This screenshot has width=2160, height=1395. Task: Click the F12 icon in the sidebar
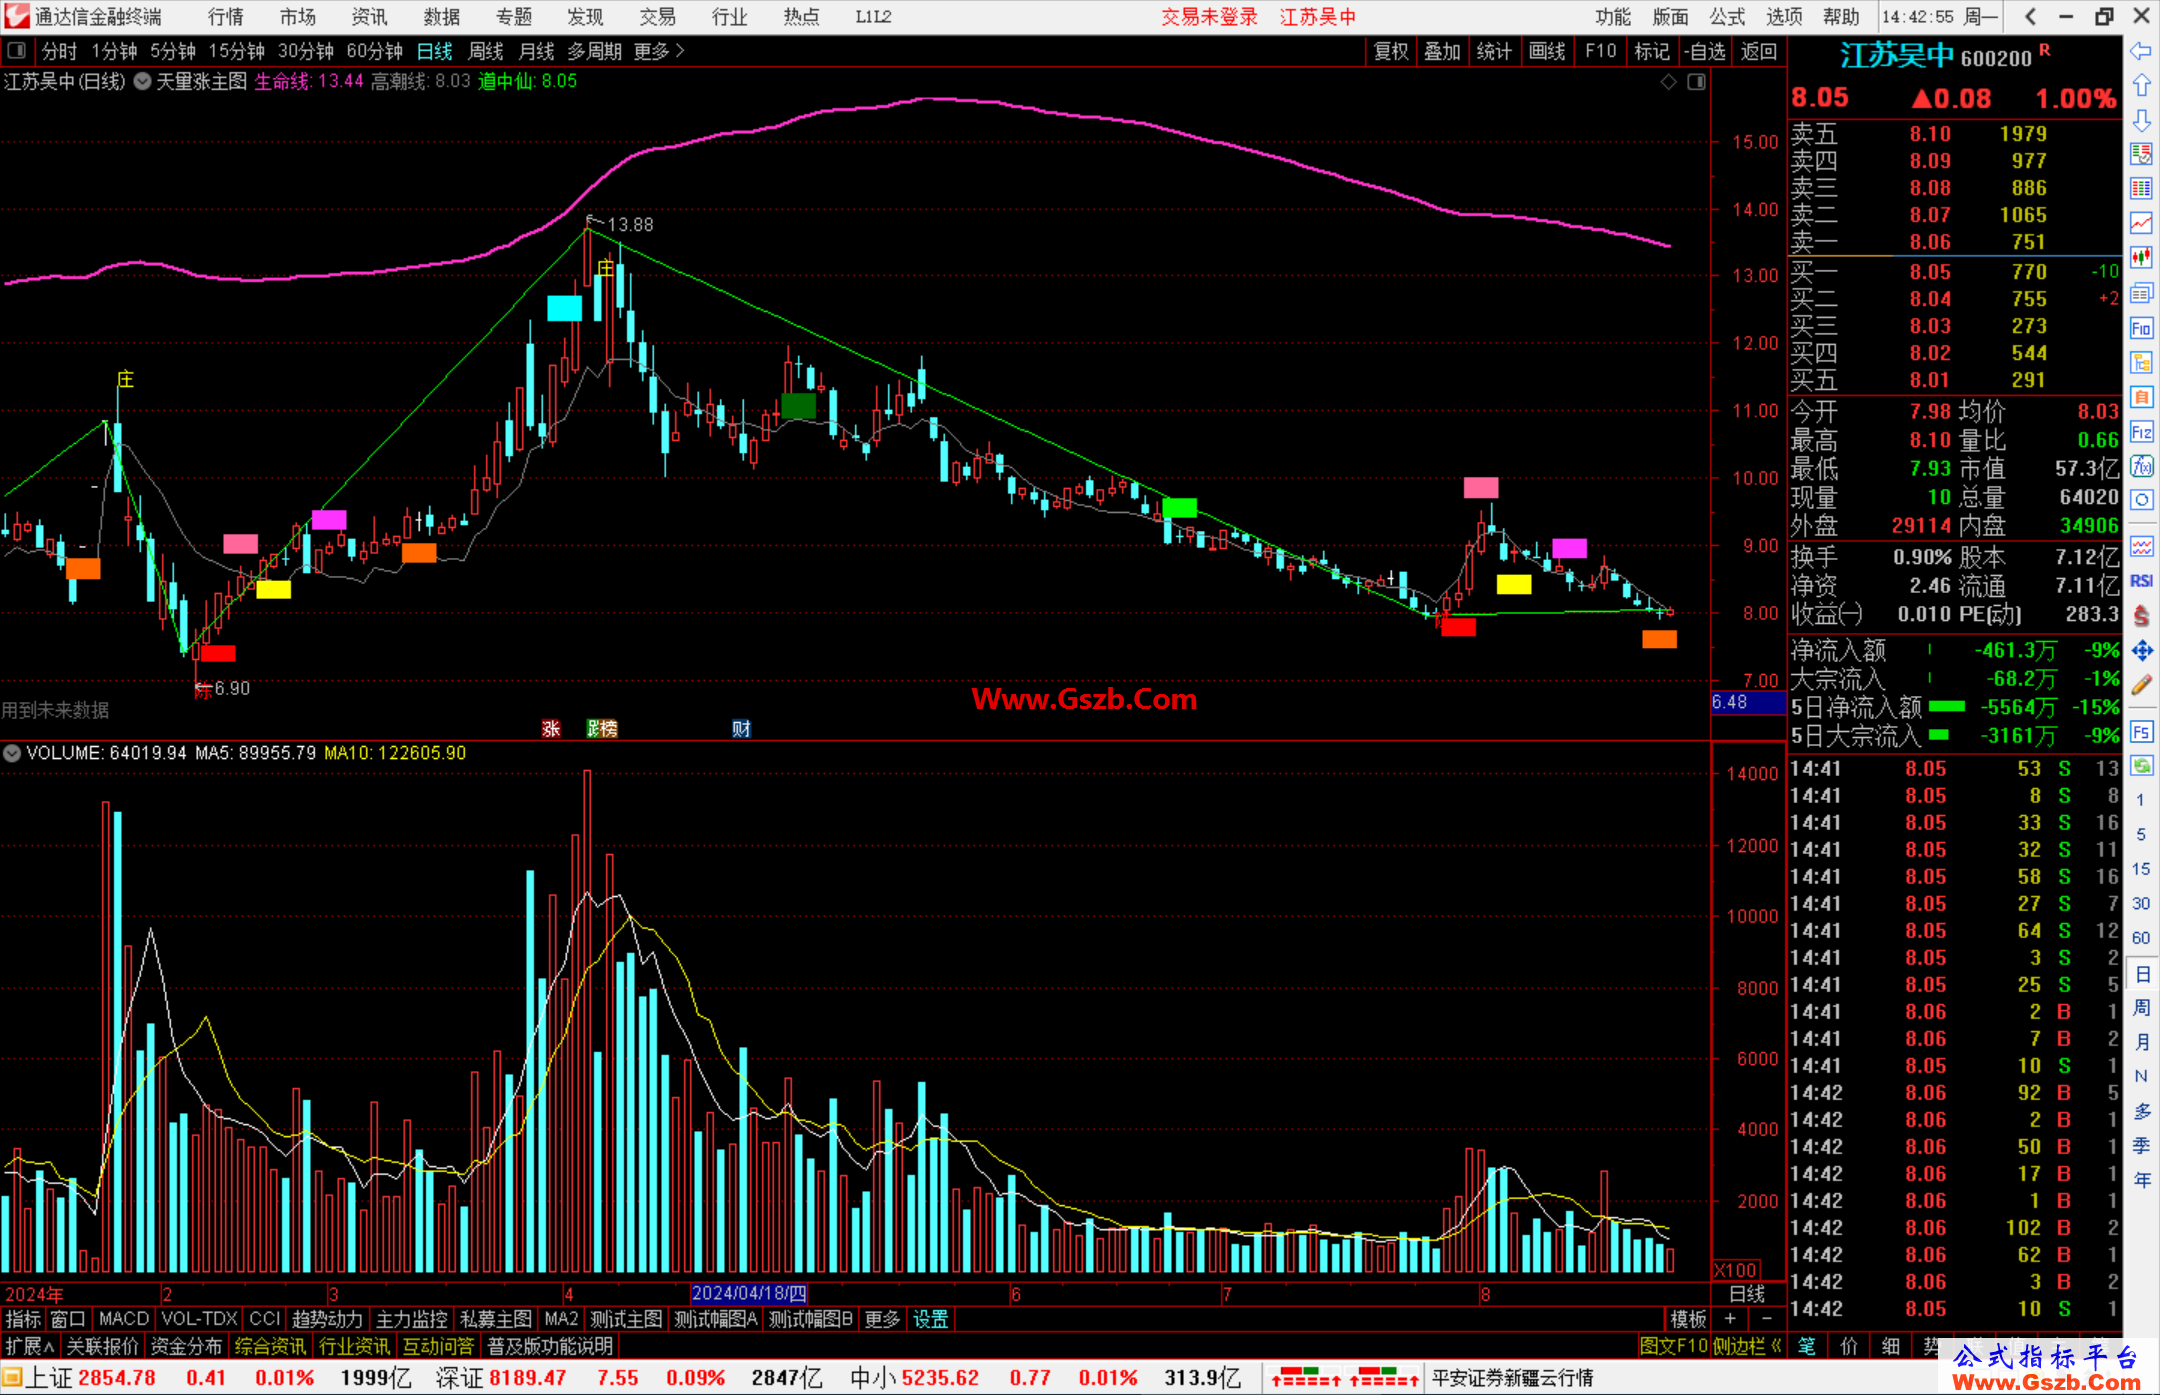click(x=2141, y=432)
